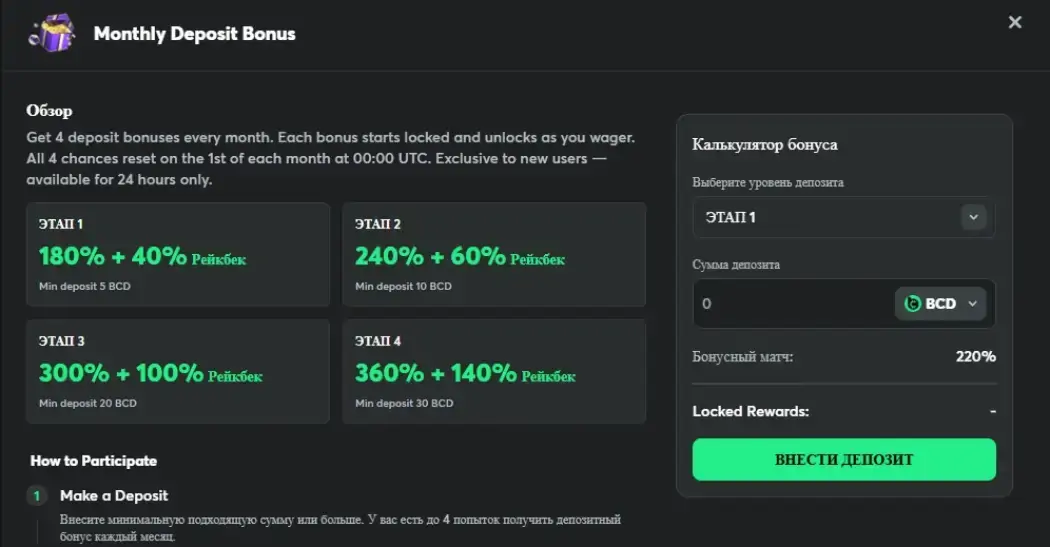This screenshot has height=547, width=1050.
Task: Click the deposit amount input field
Action: [790, 304]
